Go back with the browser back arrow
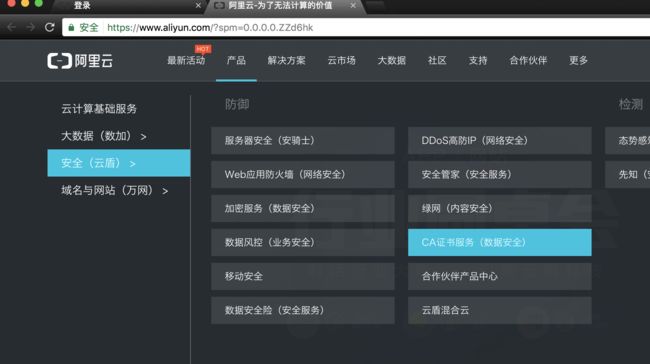 [x=11, y=27]
